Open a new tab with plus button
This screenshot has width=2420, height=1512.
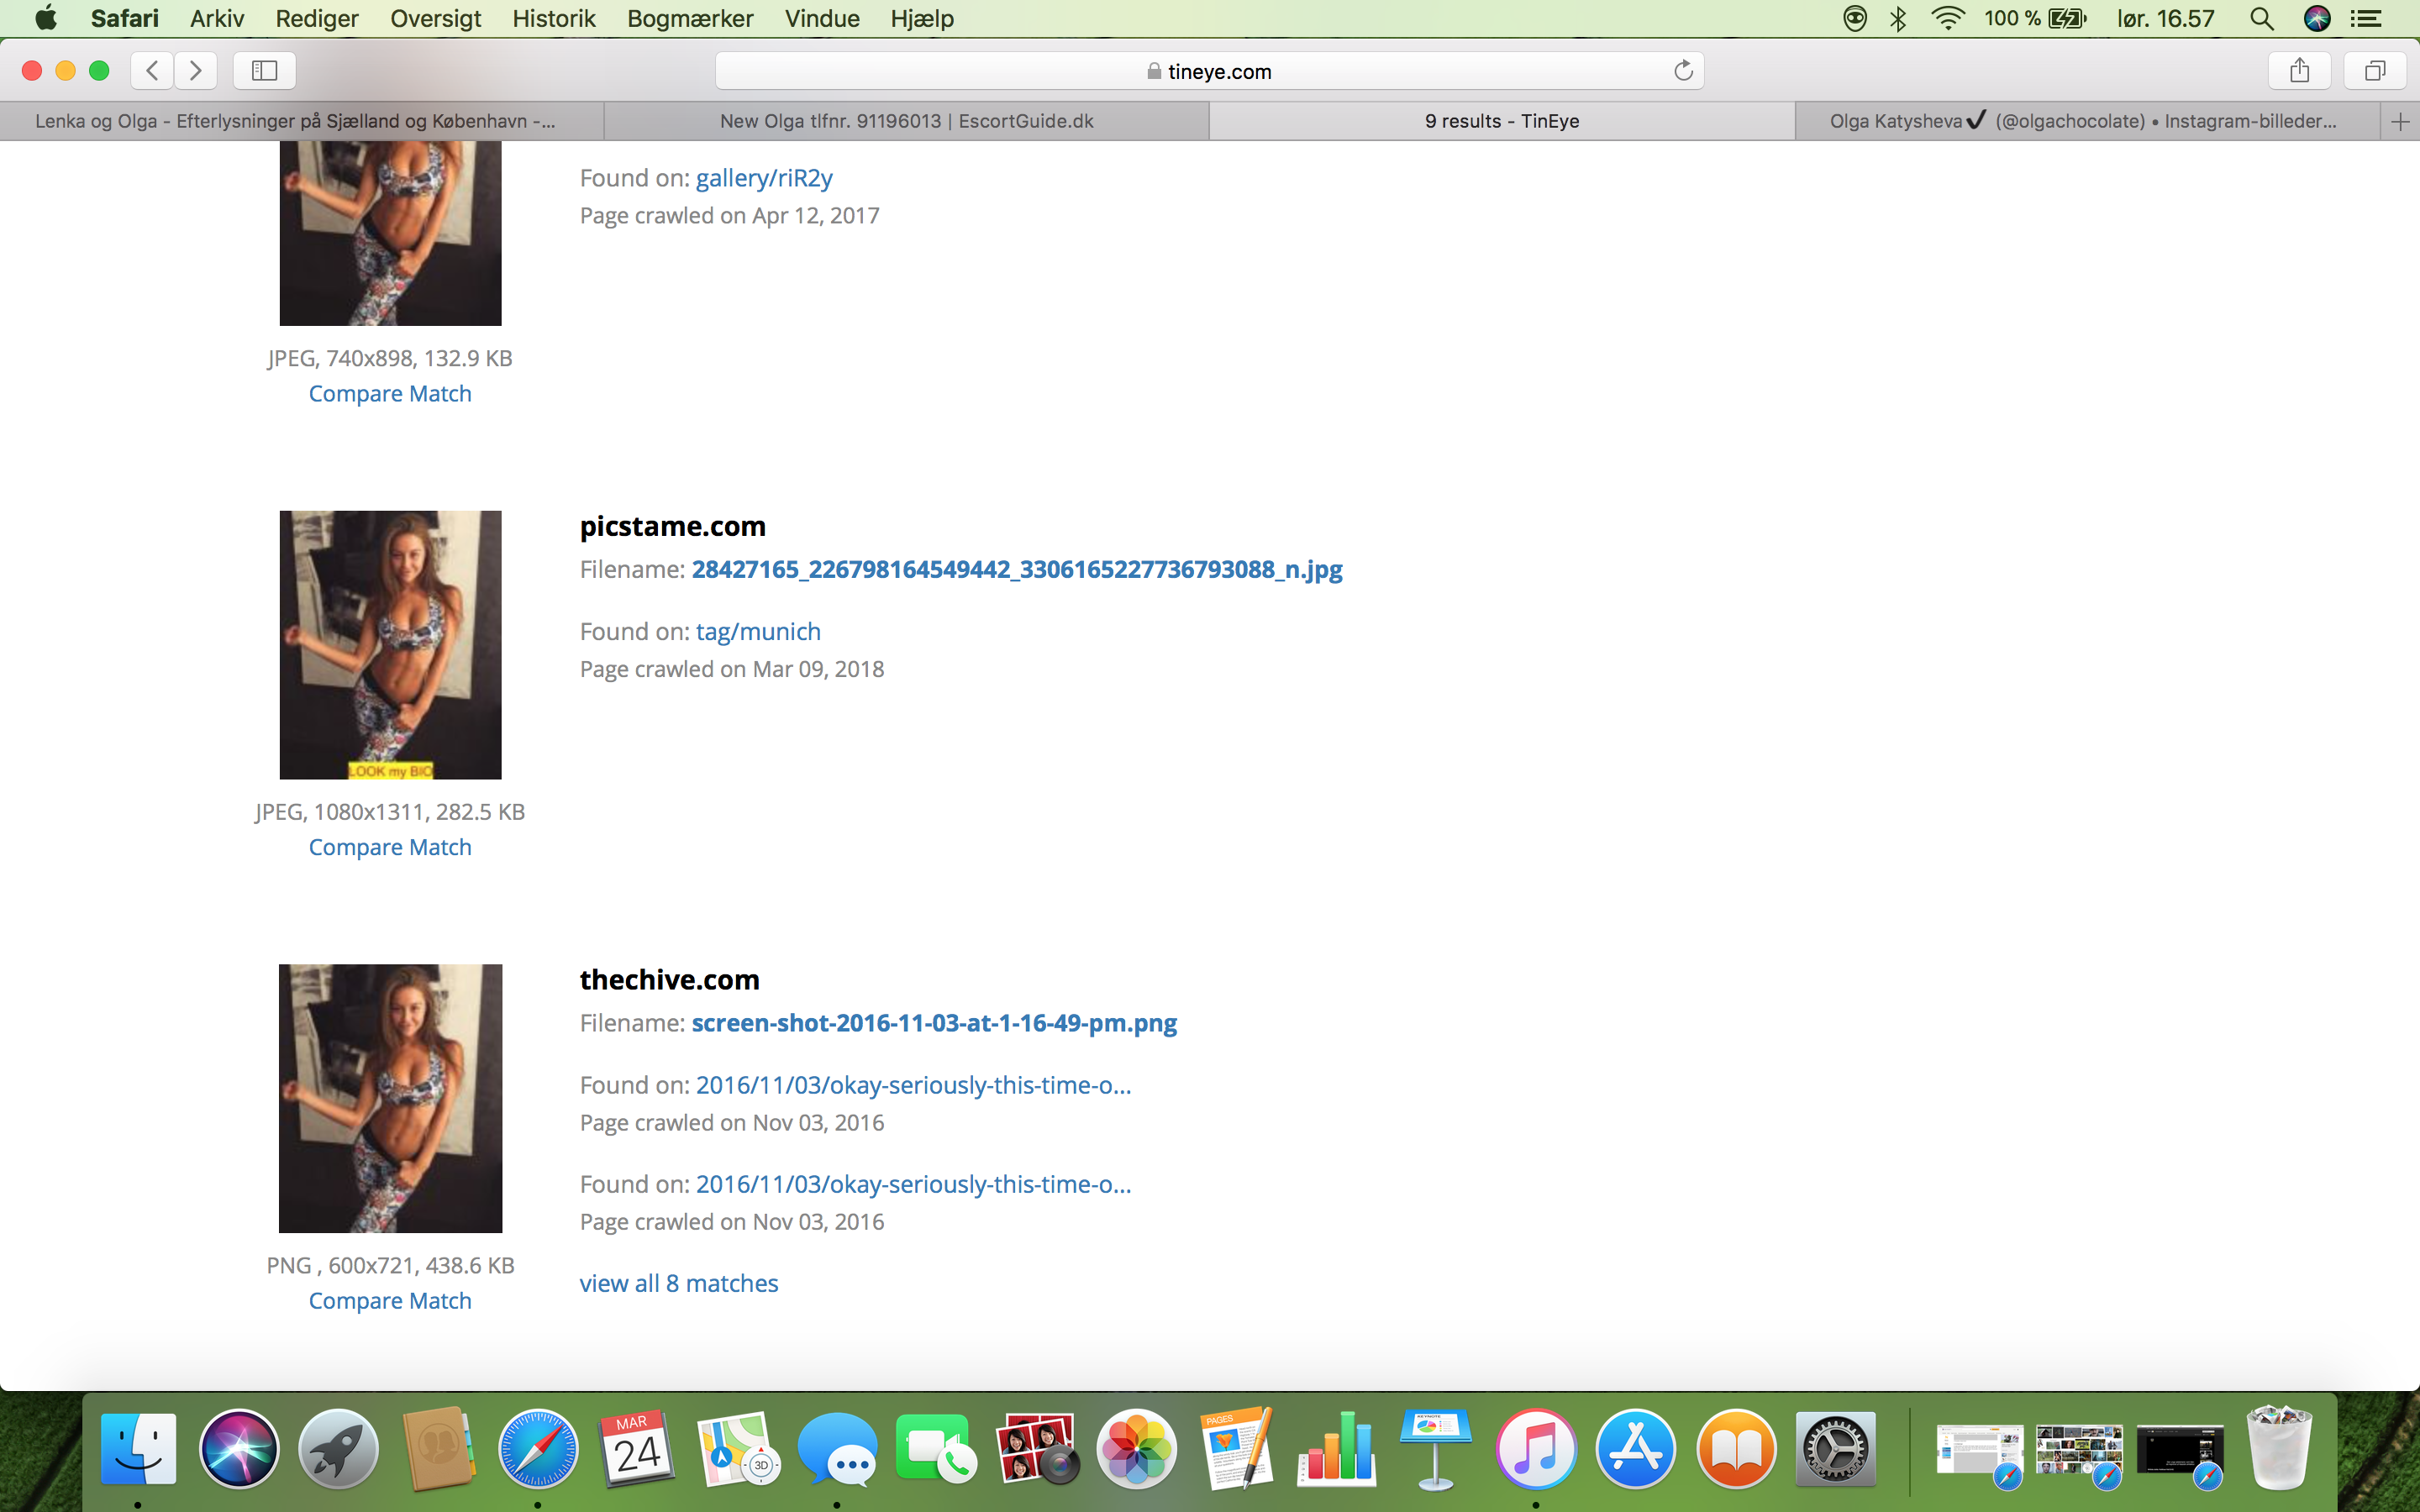pyautogui.click(x=2400, y=122)
